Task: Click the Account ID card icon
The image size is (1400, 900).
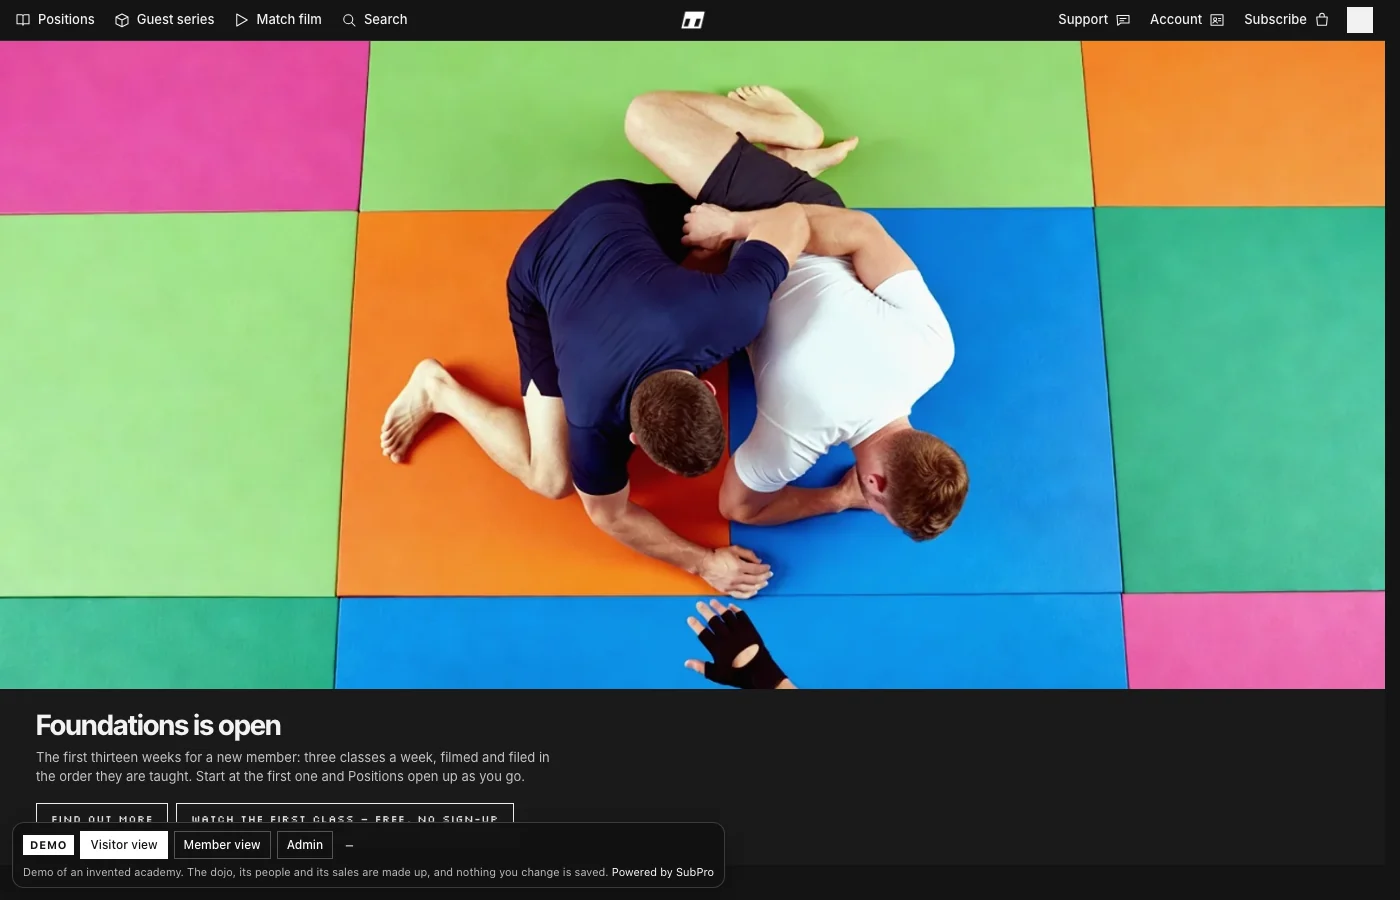Action: tap(1217, 20)
